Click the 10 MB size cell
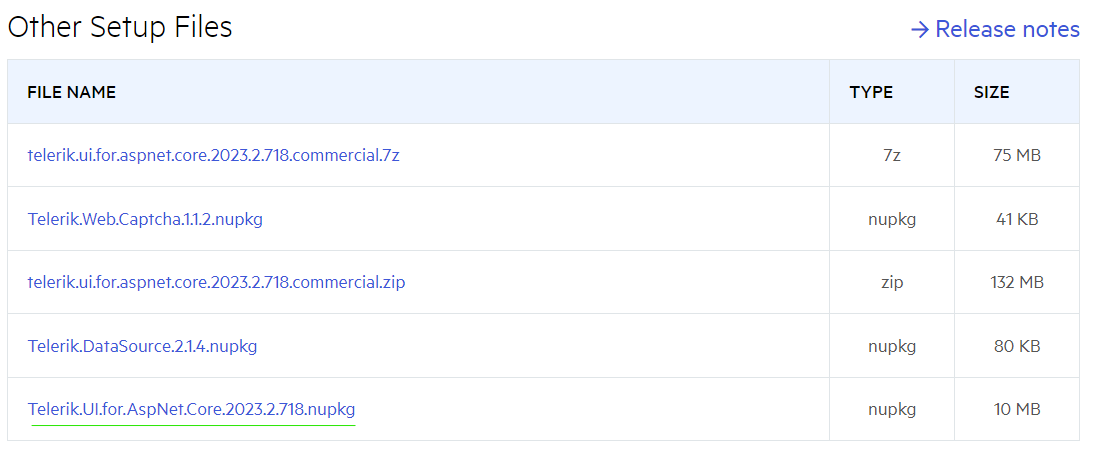 click(1017, 409)
